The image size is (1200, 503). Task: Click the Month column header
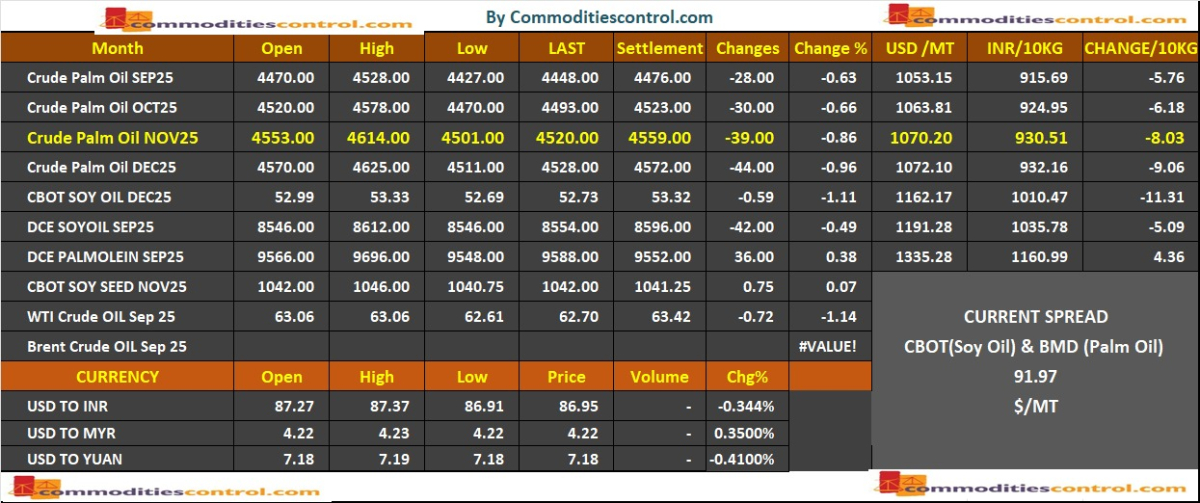pos(117,48)
